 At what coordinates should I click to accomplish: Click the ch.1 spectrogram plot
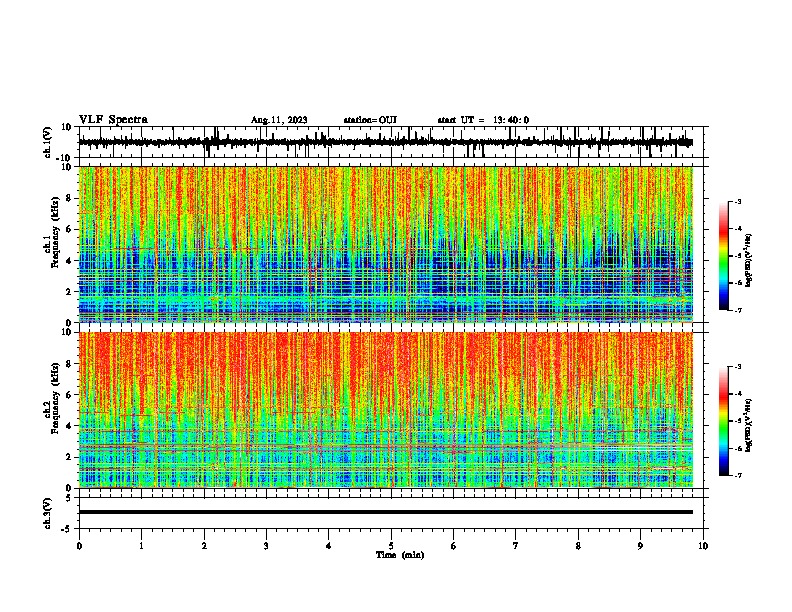(x=386, y=244)
